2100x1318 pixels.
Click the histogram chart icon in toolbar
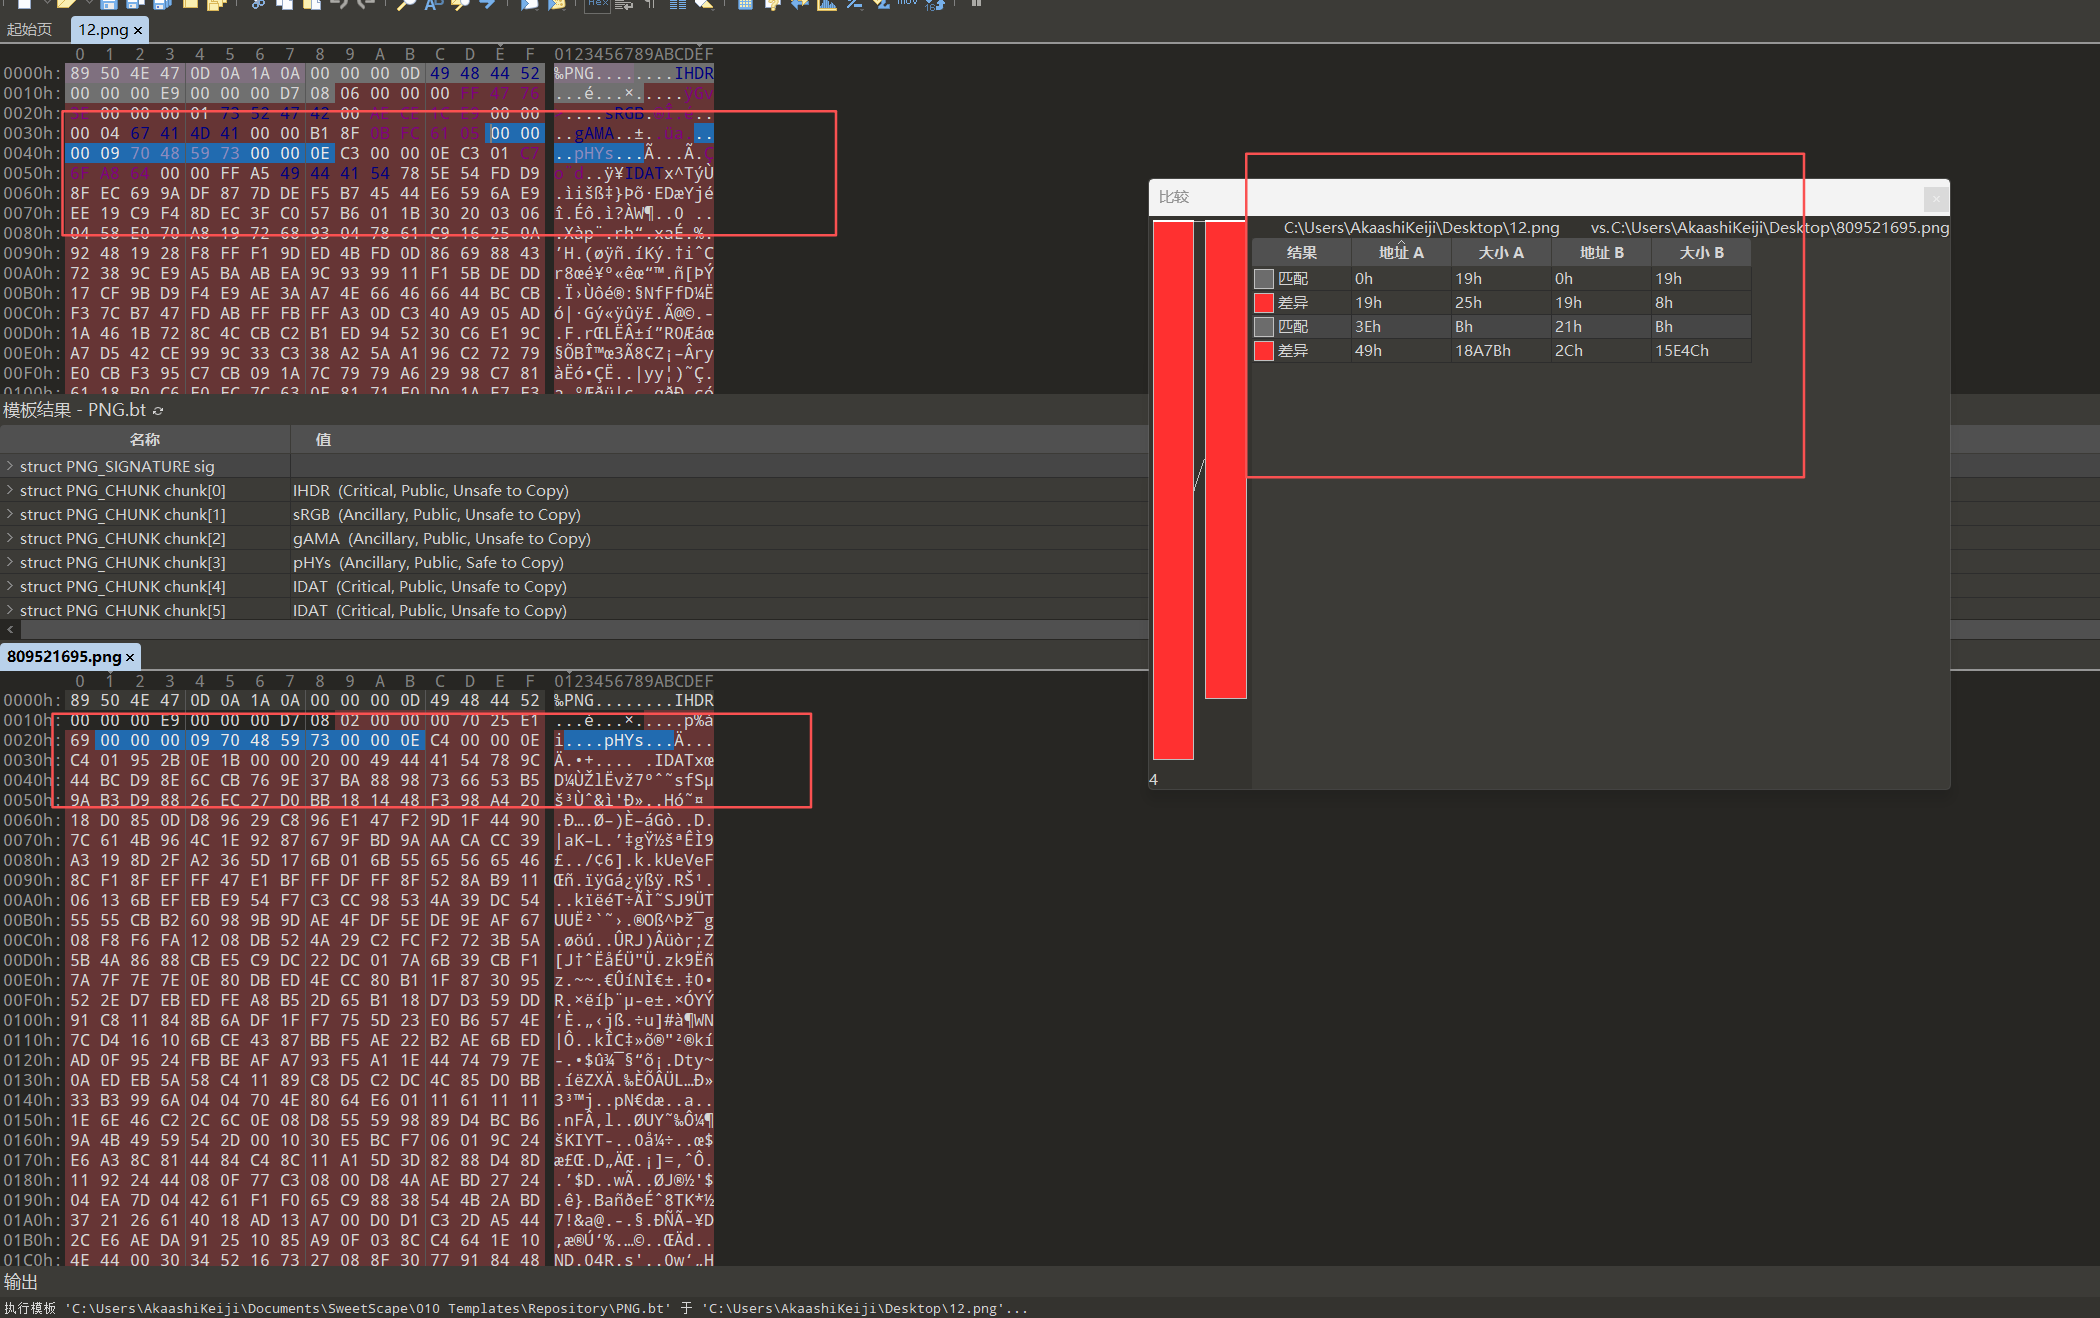click(x=826, y=4)
